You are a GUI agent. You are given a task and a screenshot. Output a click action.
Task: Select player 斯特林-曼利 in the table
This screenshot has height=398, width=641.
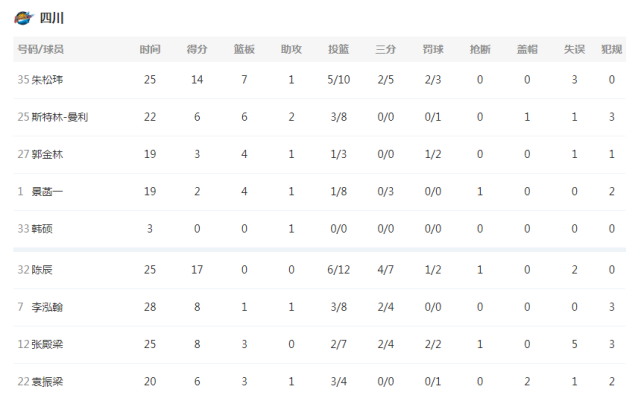click(60, 117)
